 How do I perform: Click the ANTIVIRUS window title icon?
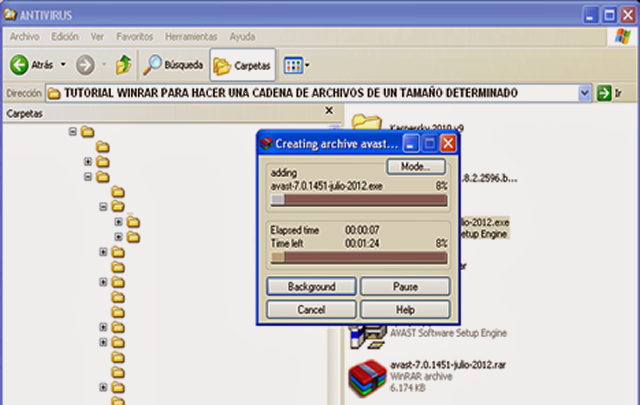pyautogui.click(x=11, y=15)
